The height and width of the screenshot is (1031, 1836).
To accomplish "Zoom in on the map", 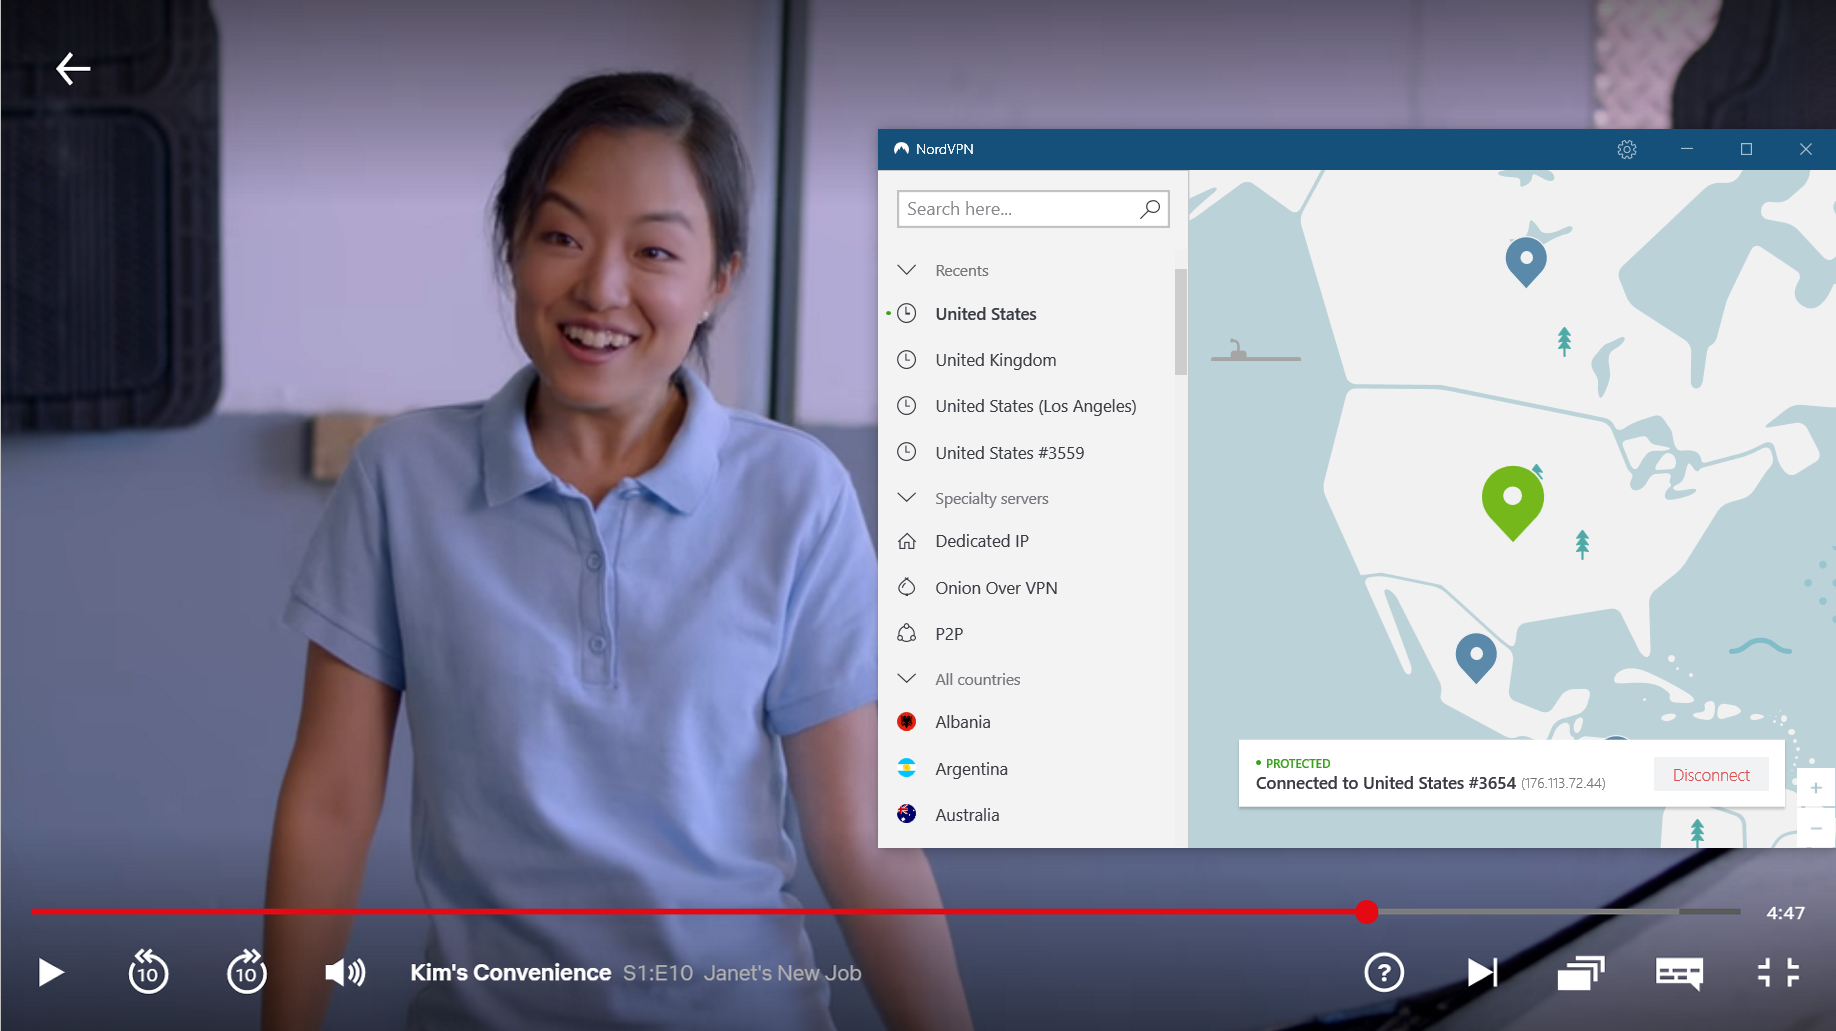I will (x=1816, y=788).
